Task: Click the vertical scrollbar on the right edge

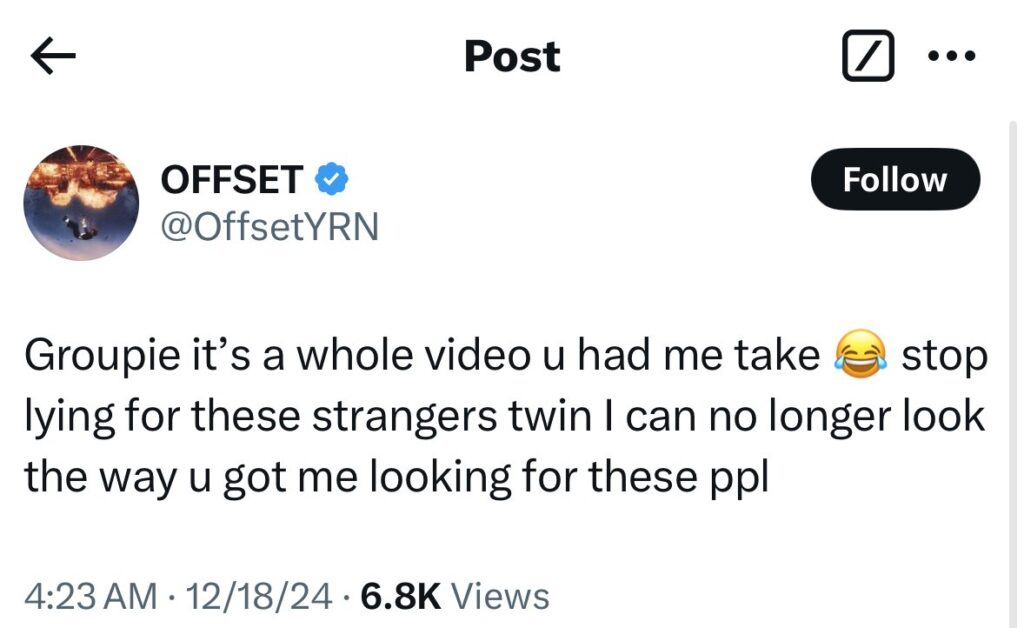Action: tap(1012, 373)
